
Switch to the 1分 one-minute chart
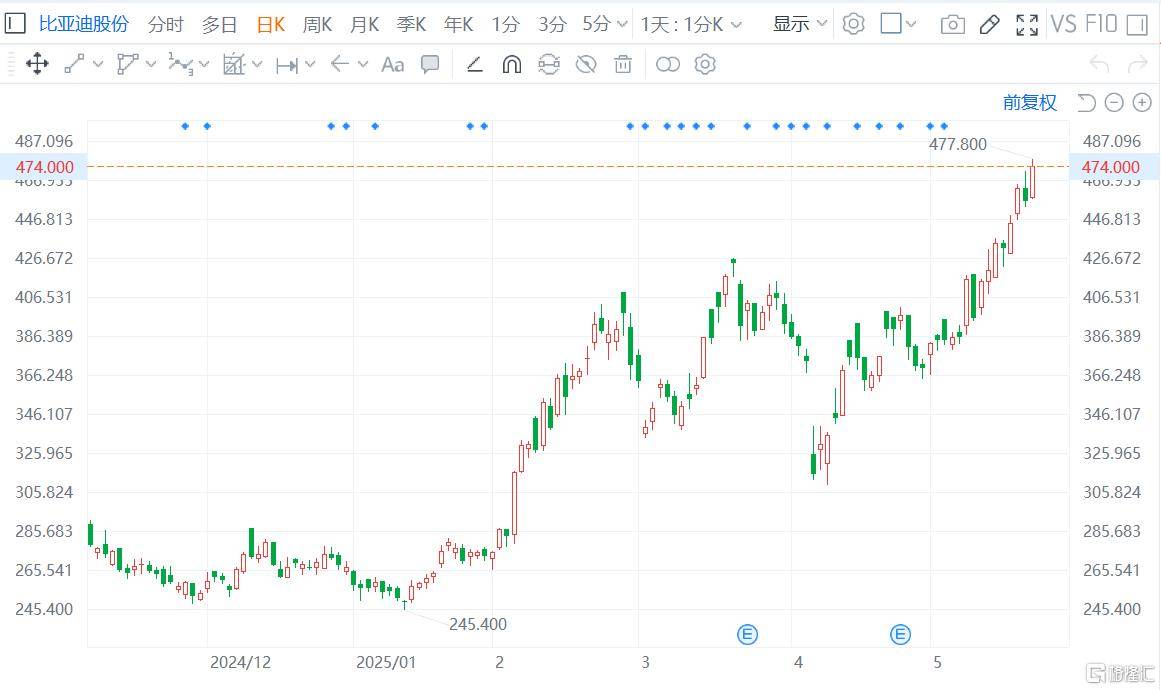(505, 25)
